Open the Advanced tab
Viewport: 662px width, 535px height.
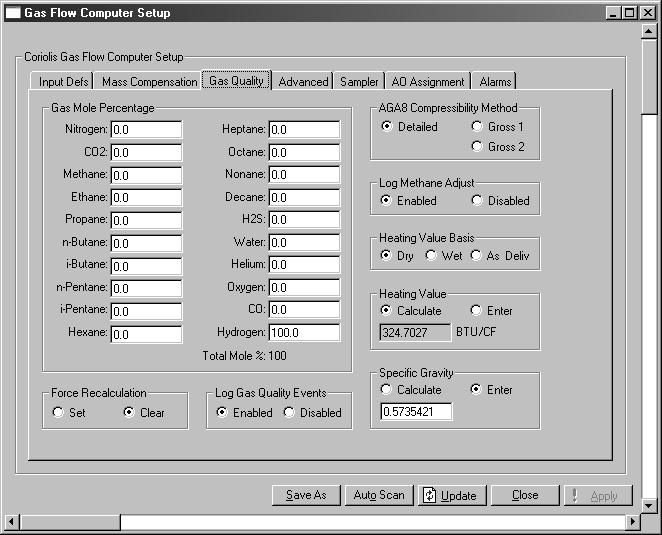click(303, 81)
